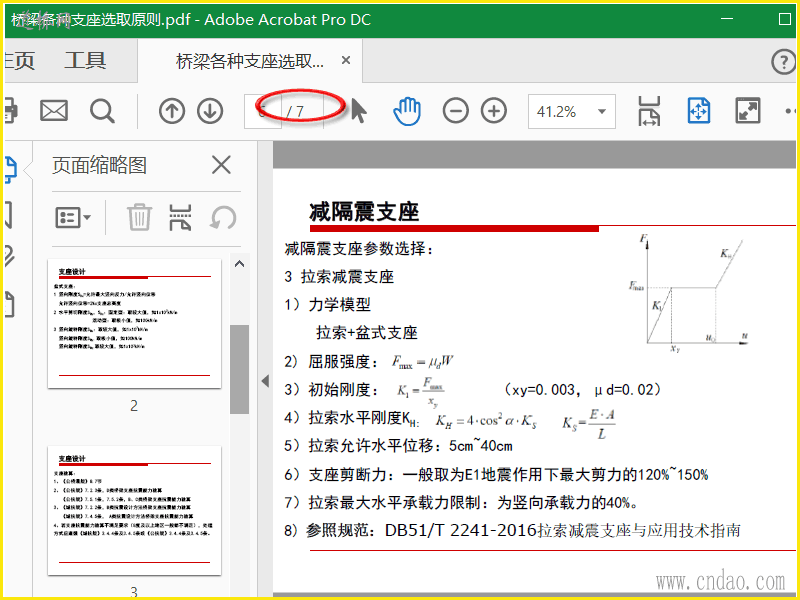
Task: Click the fit one full page icon
Action: (x=698, y=111)
